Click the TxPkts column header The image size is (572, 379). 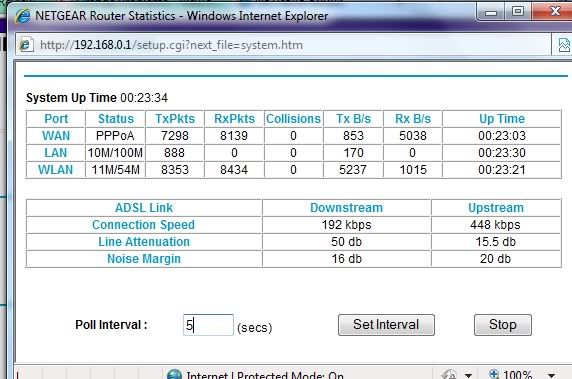click(x=175, y=119)
